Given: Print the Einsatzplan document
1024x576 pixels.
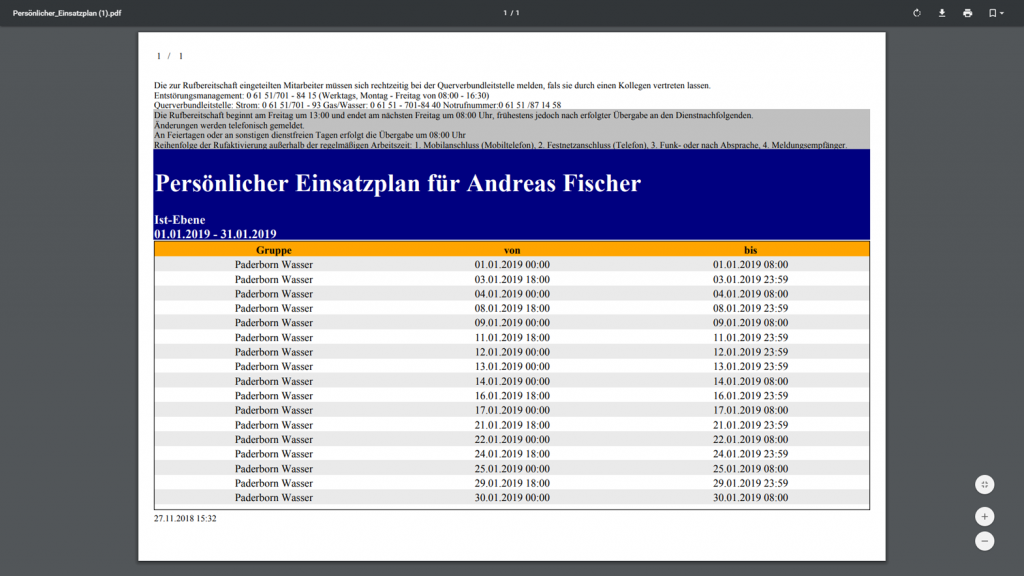Looking at the screenshot, I should (x=967, y=13).
